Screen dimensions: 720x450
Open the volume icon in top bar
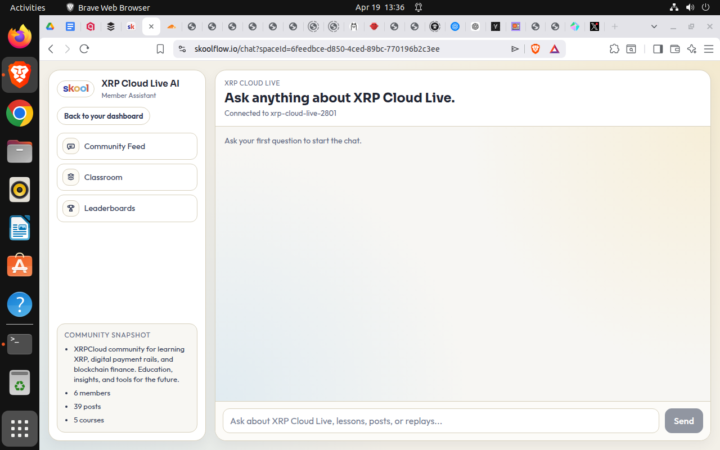pos(690,7)
